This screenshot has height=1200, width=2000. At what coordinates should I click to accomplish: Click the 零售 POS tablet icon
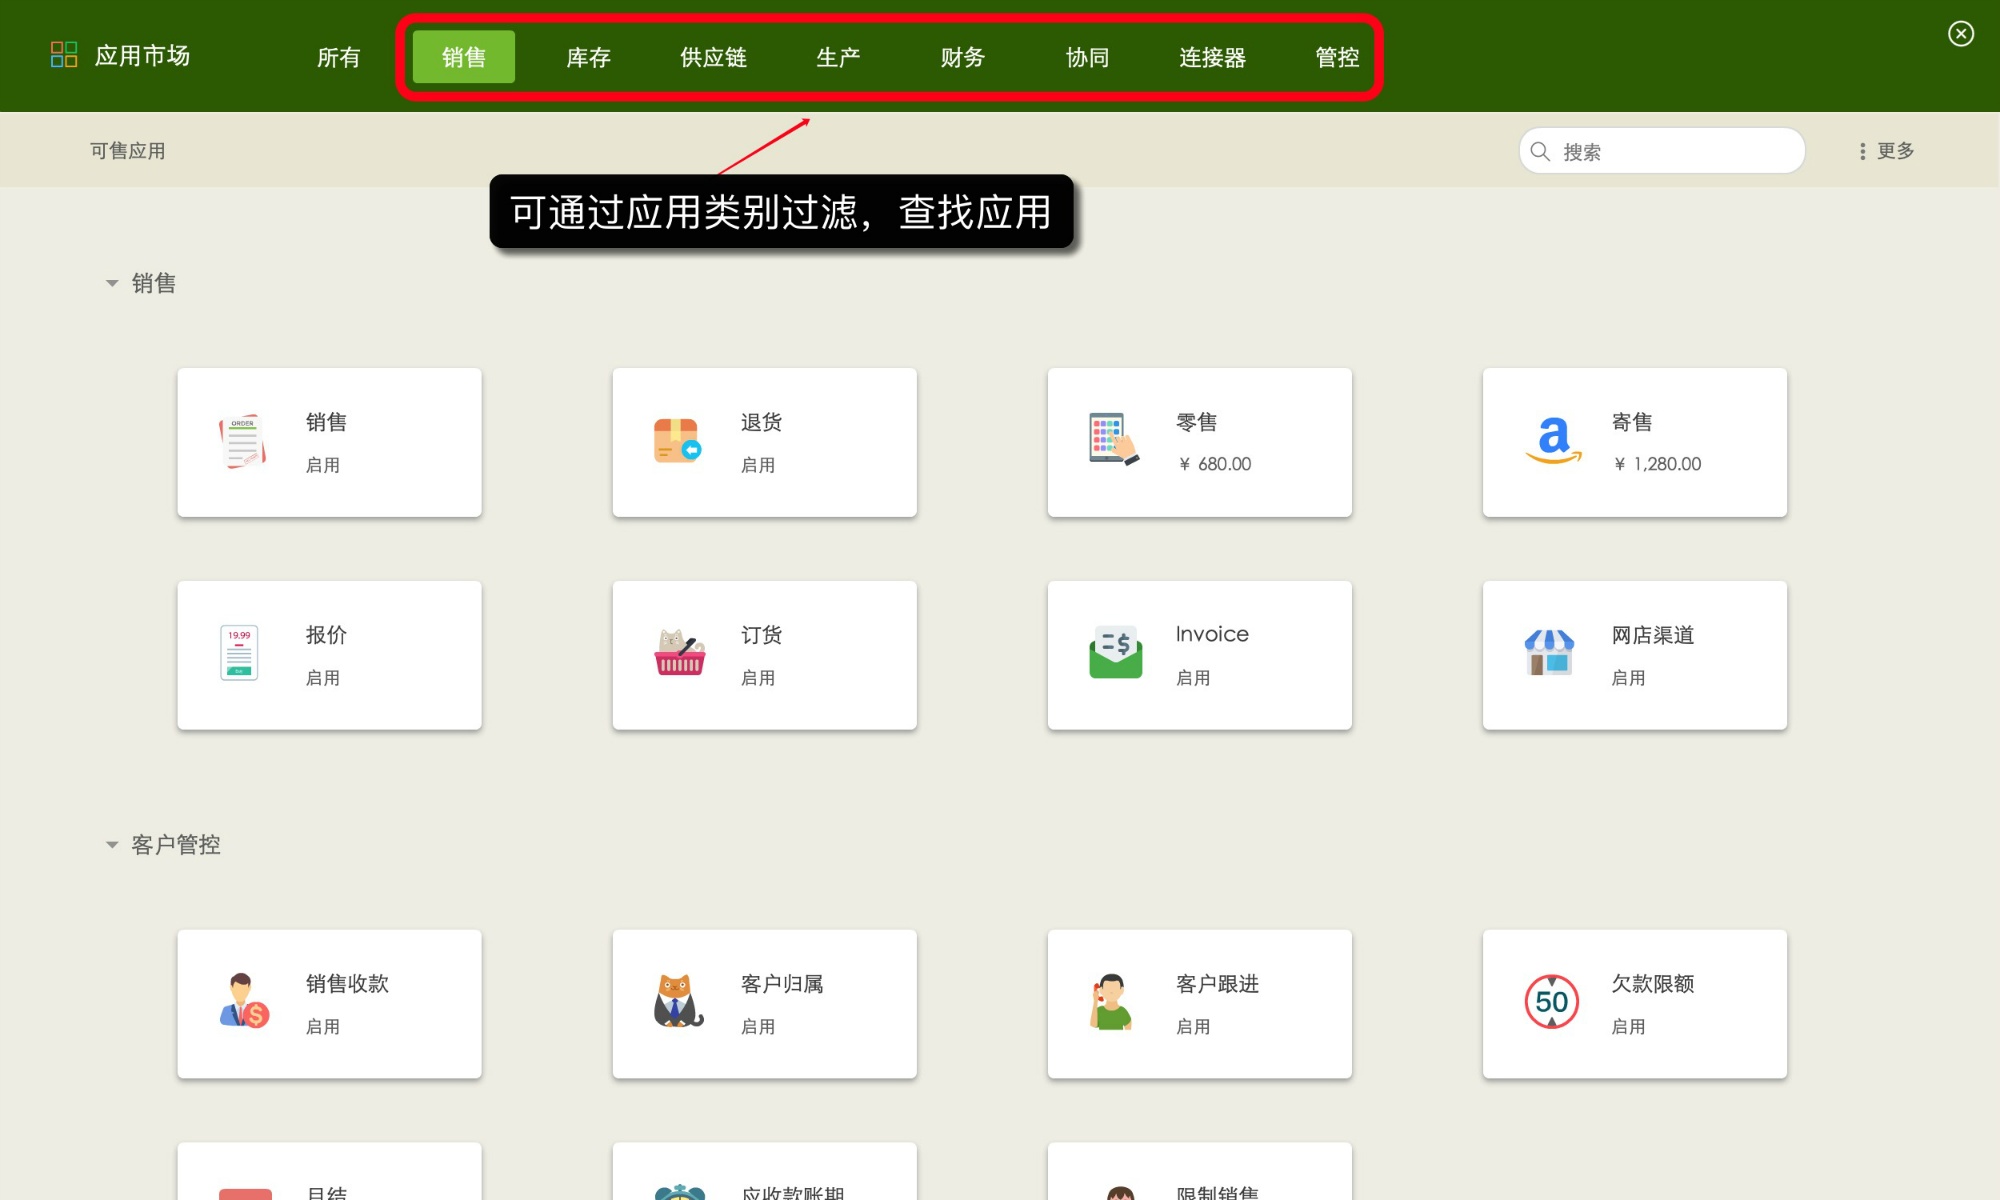click(x=1114, y=439)
